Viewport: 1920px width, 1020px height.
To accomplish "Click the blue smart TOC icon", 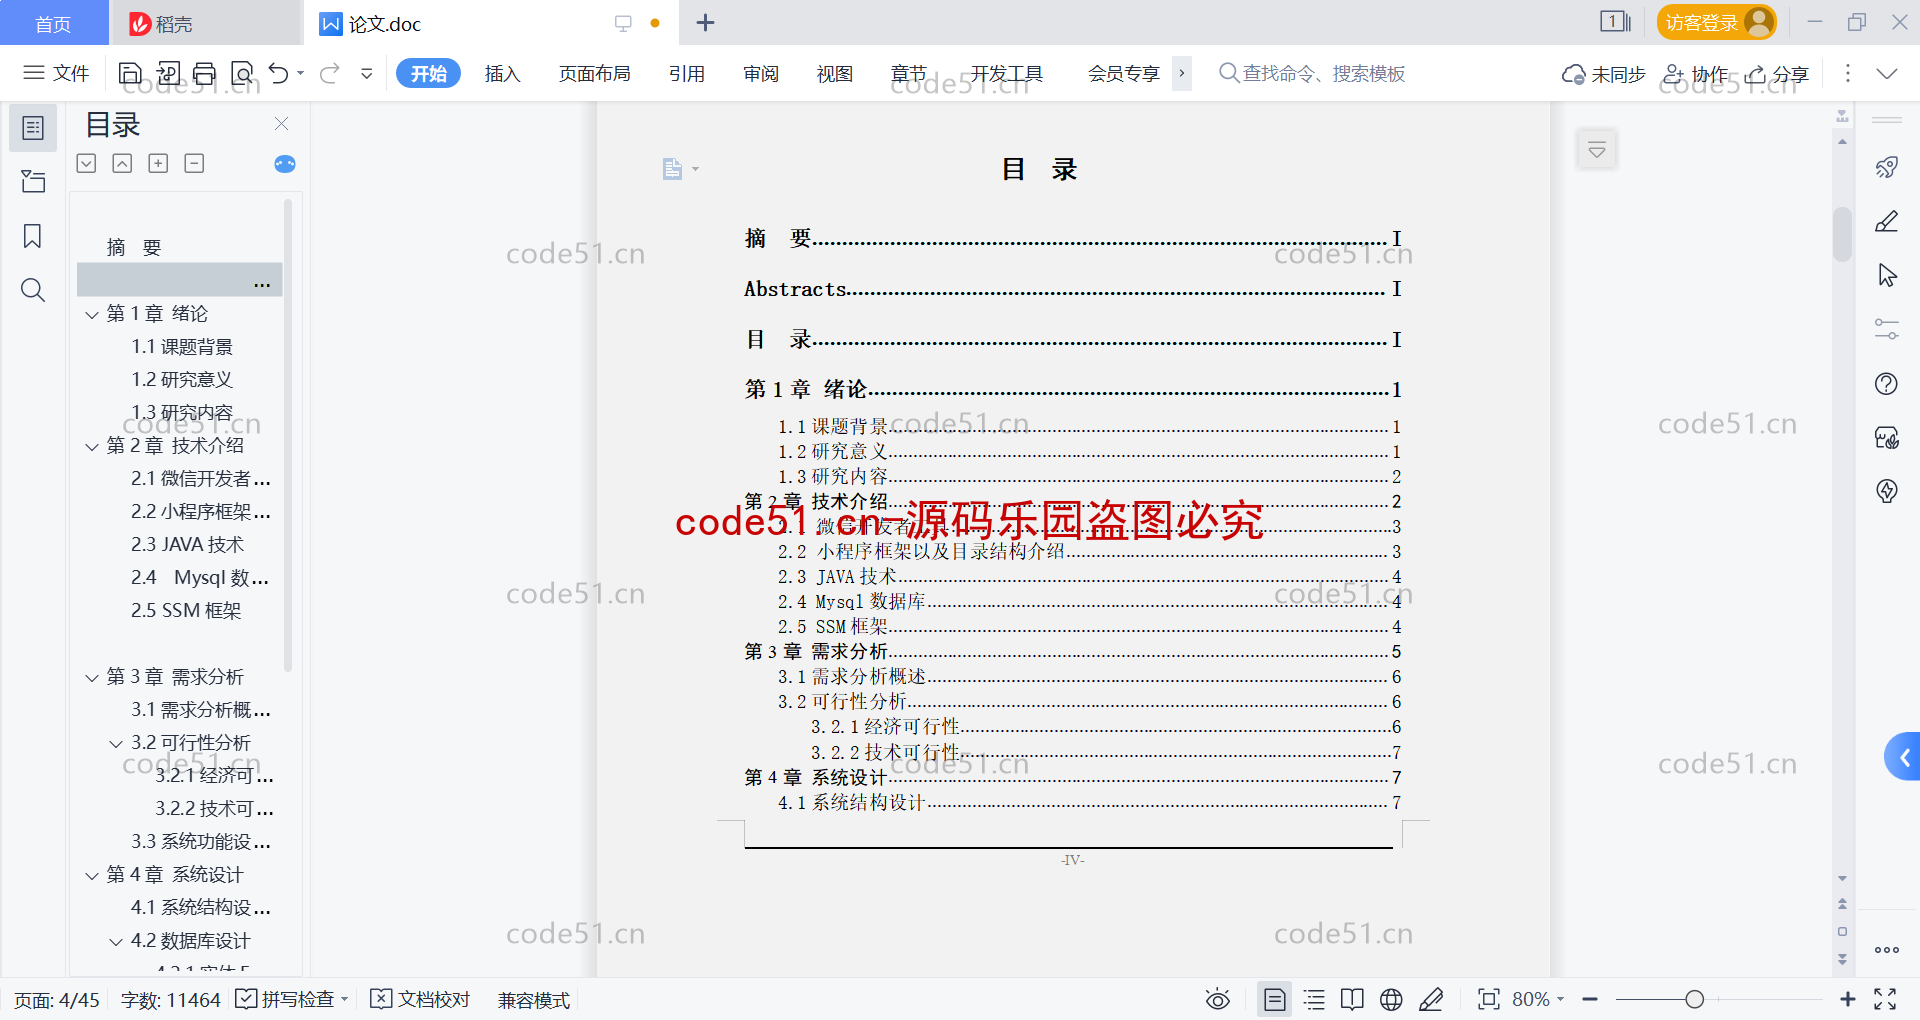I will [x=285, y=163].
